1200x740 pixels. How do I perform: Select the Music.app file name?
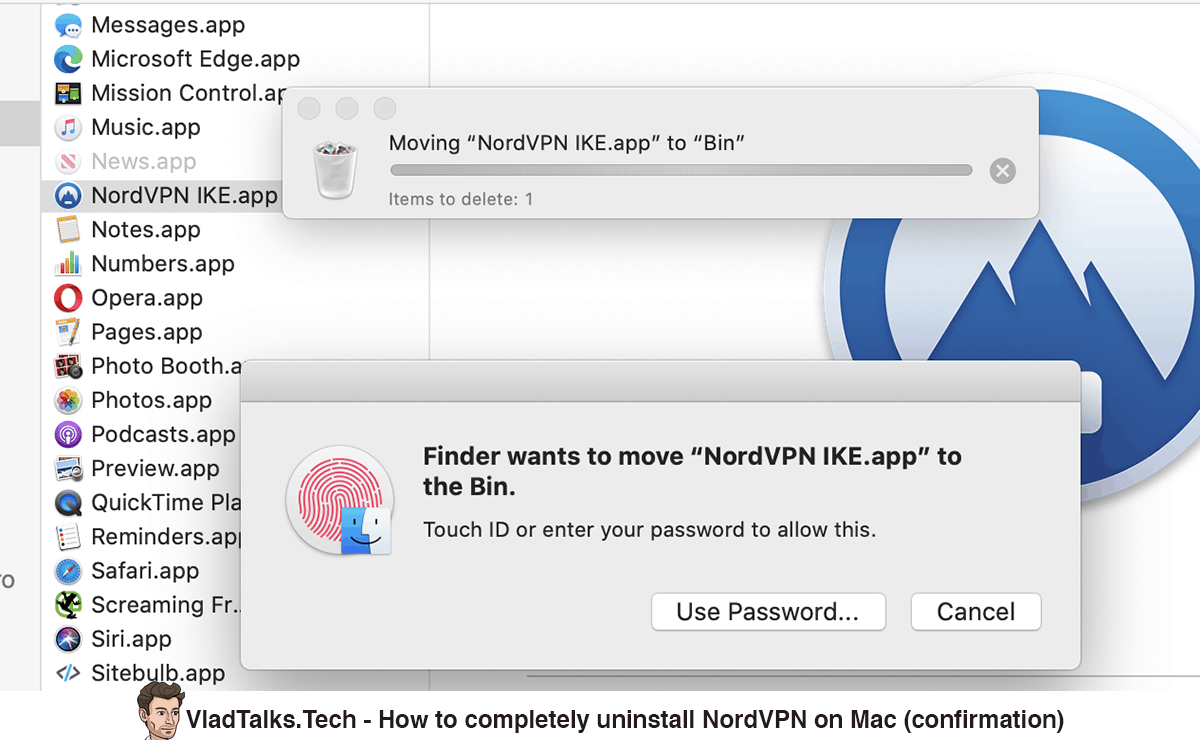146,127
